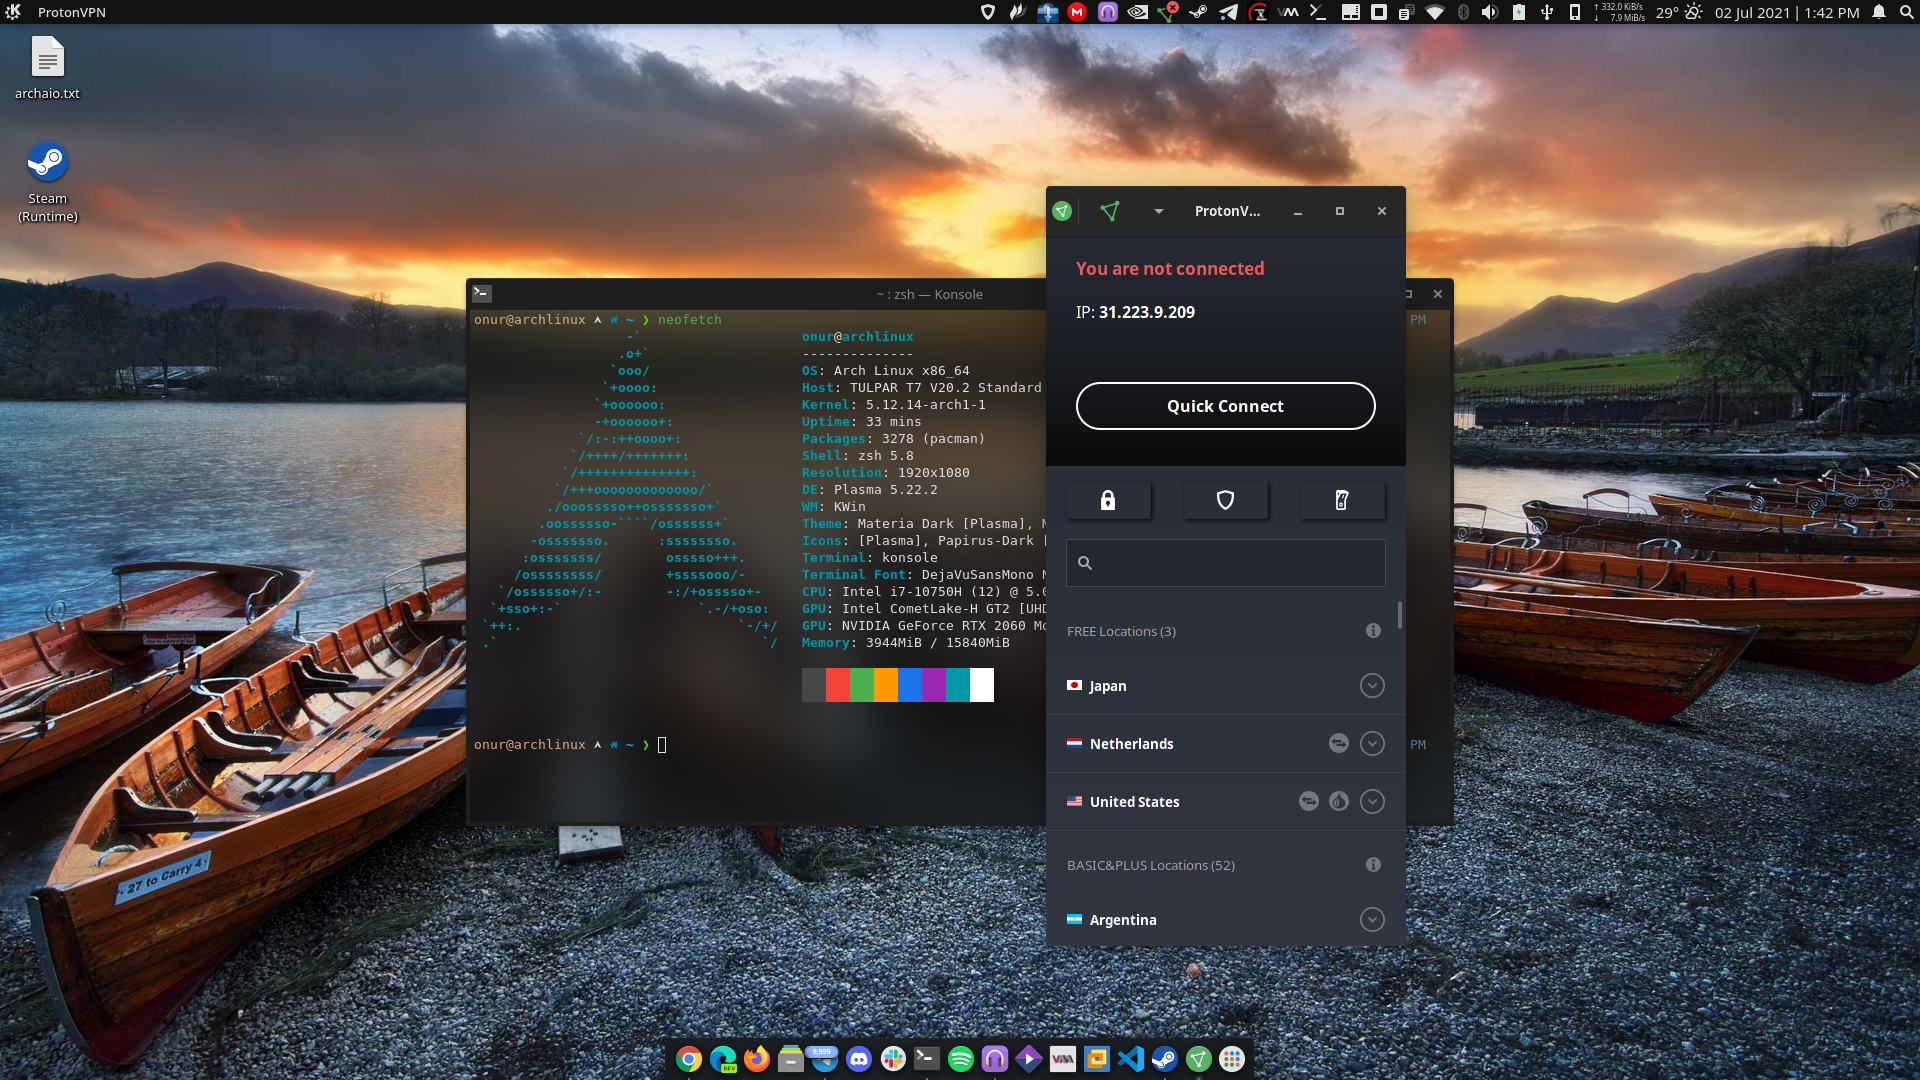This screenshot has height=1080, width=1920.
Task: Open ProtonVPN title bar dropdown arrow
Action: pos(1158,211)
